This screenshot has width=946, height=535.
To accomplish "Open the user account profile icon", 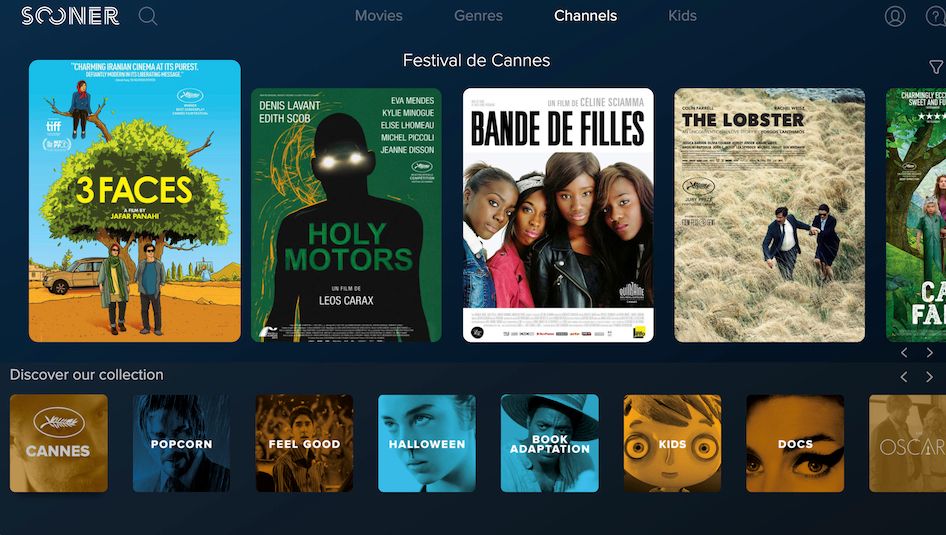I will tap(895, 16).
